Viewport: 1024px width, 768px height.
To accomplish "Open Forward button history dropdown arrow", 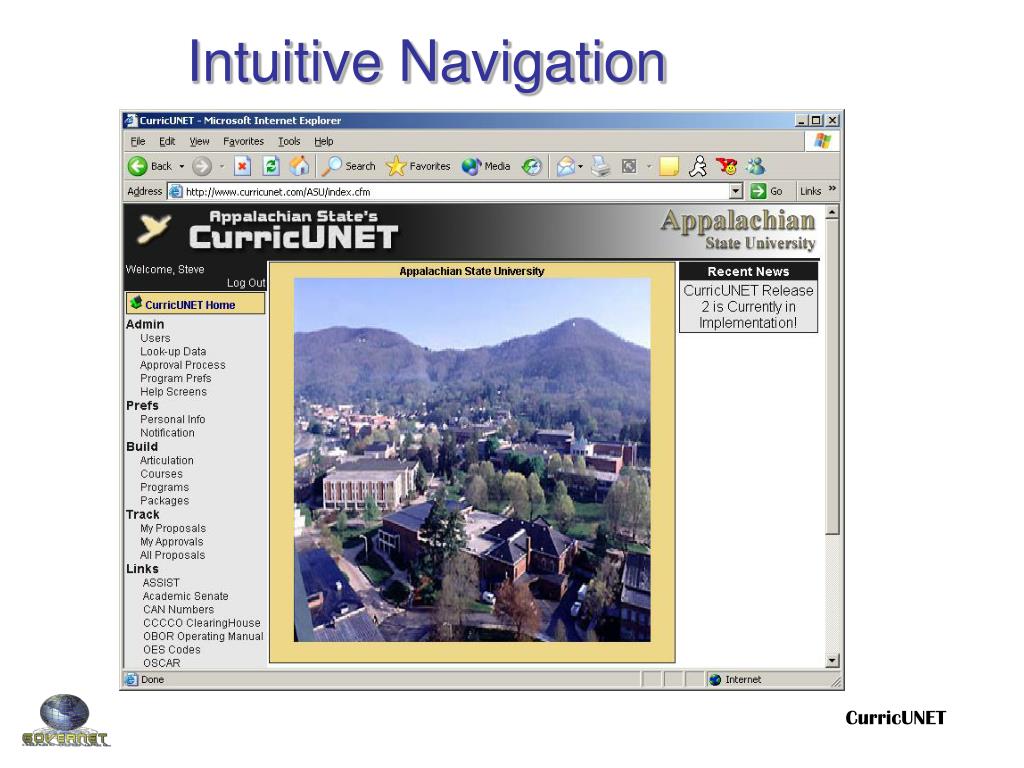I will (221, 167).
